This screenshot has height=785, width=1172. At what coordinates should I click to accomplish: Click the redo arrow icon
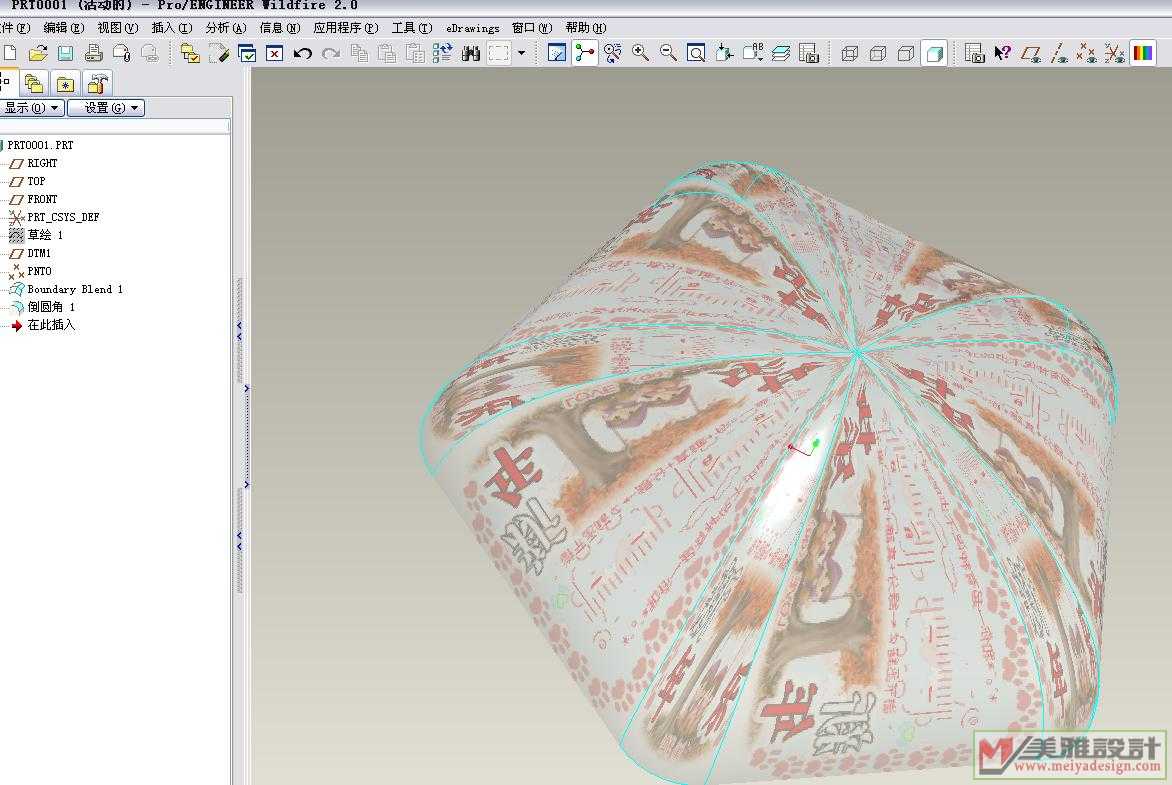[331, 53]
